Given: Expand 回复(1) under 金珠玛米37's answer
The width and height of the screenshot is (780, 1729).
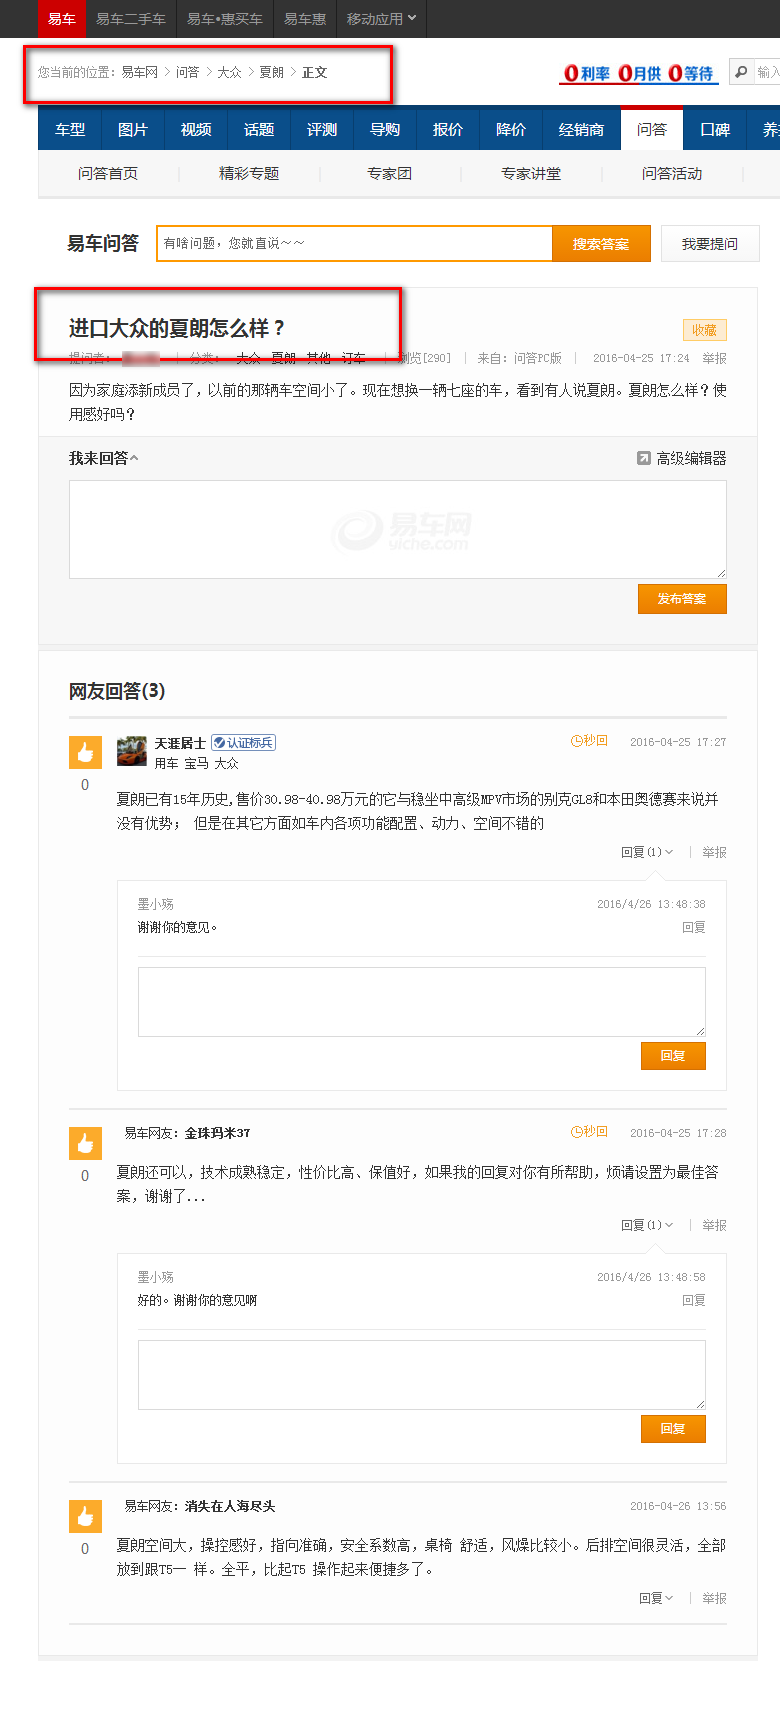Looking at the screenshot, I should point(647,1225).
